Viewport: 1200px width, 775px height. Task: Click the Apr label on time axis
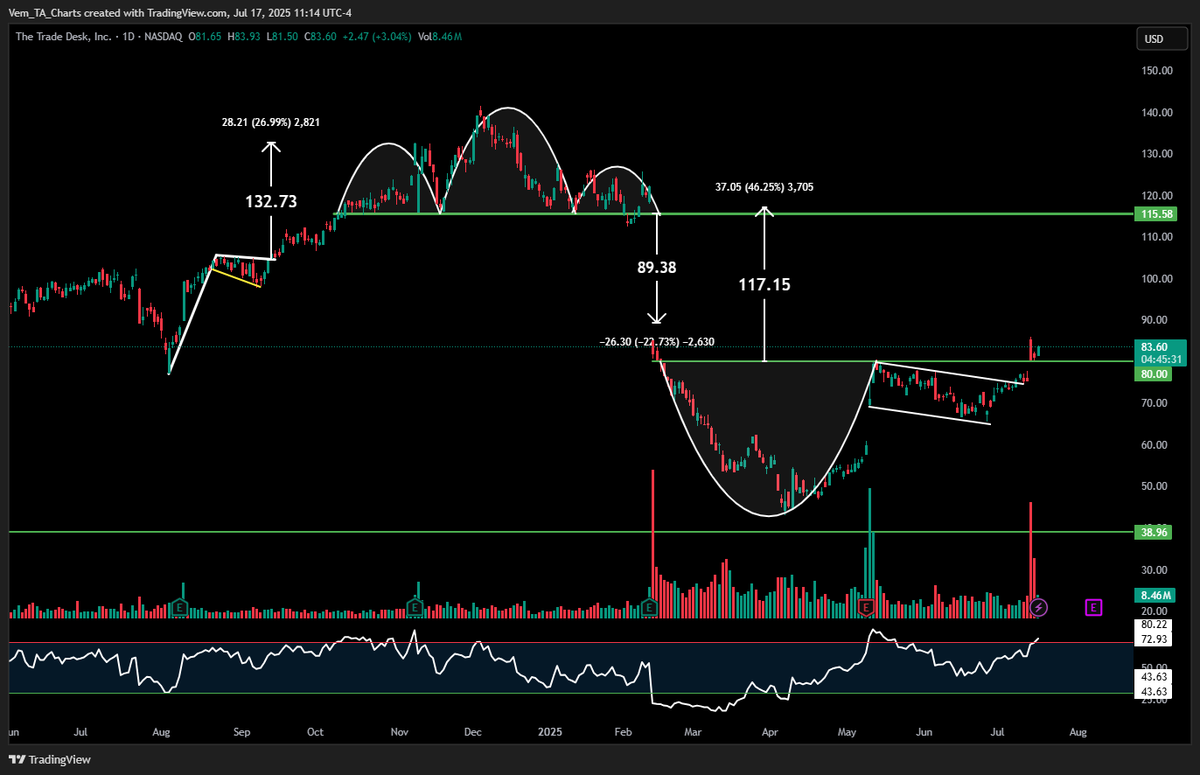770,733
